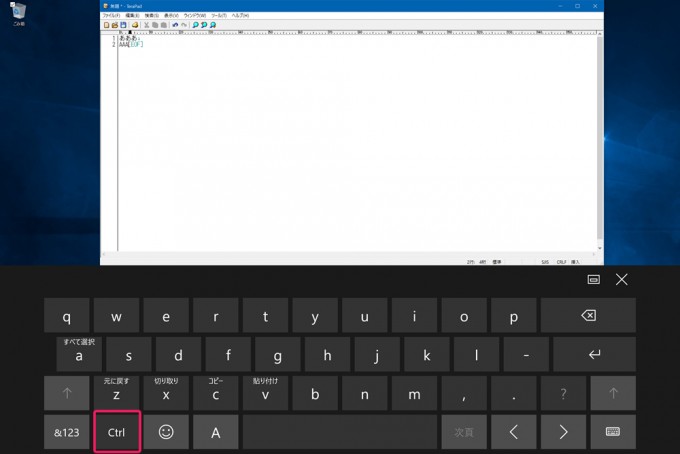The height and width of the screenshot is (454, 680).
Task: Click the CRLF status bar entry
Action: click(x=561, y=262)
